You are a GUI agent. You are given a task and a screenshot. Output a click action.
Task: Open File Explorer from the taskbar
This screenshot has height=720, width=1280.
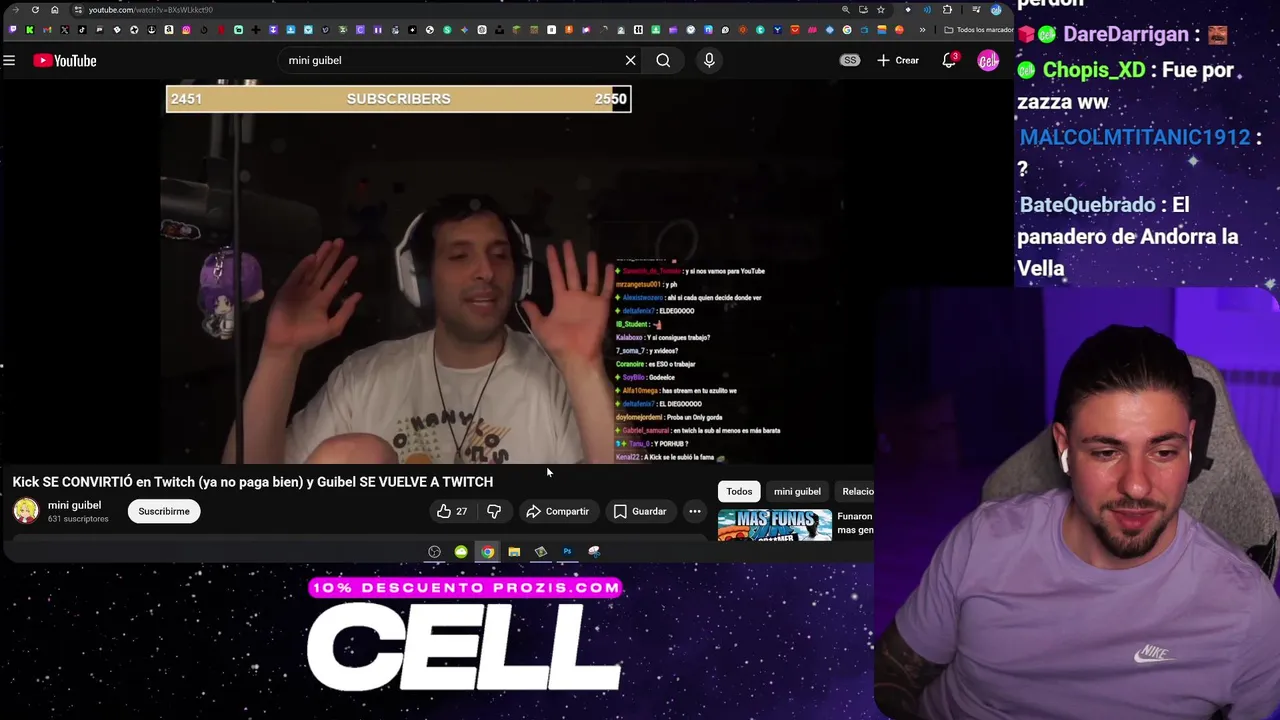(x=514, y=552)
